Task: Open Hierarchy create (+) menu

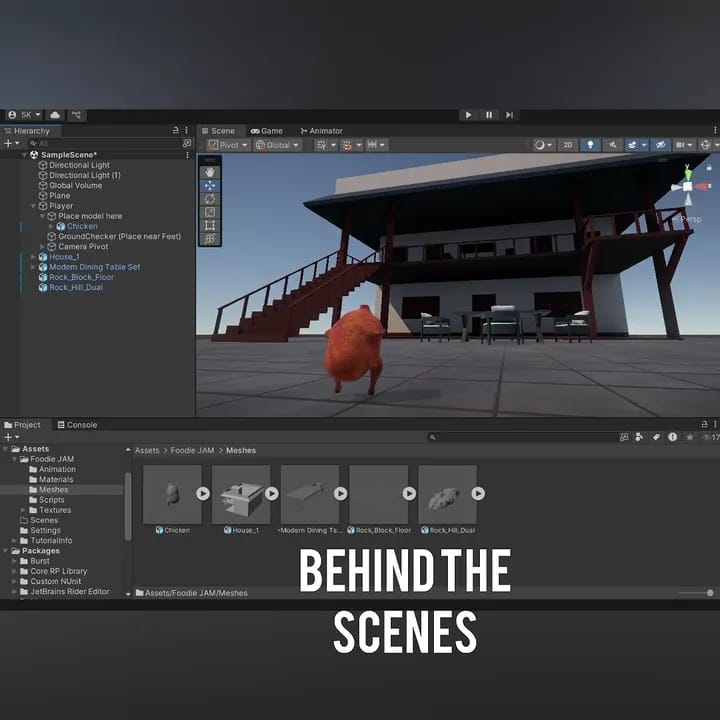Action: [11, 144]
